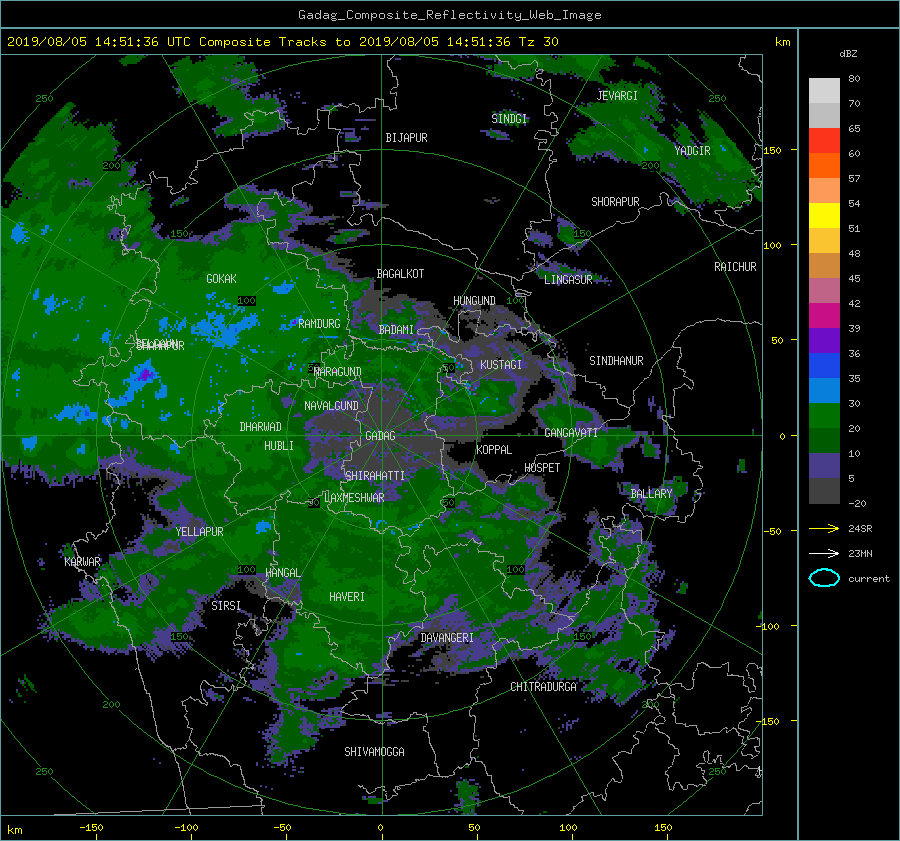Click the CHITRADURGA city label
The width and height of the screenshot is (900, 841).
click(543, 687)
